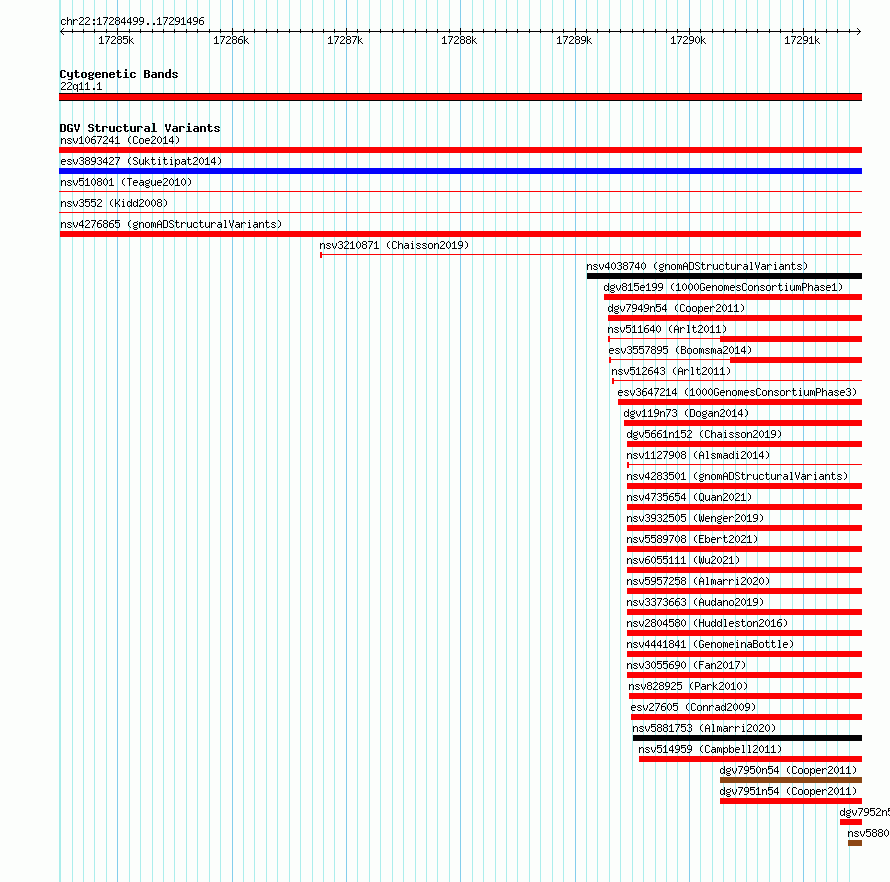Click the 17289k ruler tick label
The image size is (890, 882).
574,40
